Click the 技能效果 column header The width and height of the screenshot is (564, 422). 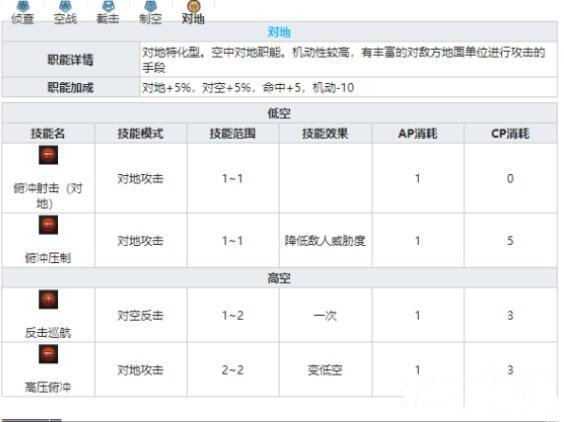326,133
